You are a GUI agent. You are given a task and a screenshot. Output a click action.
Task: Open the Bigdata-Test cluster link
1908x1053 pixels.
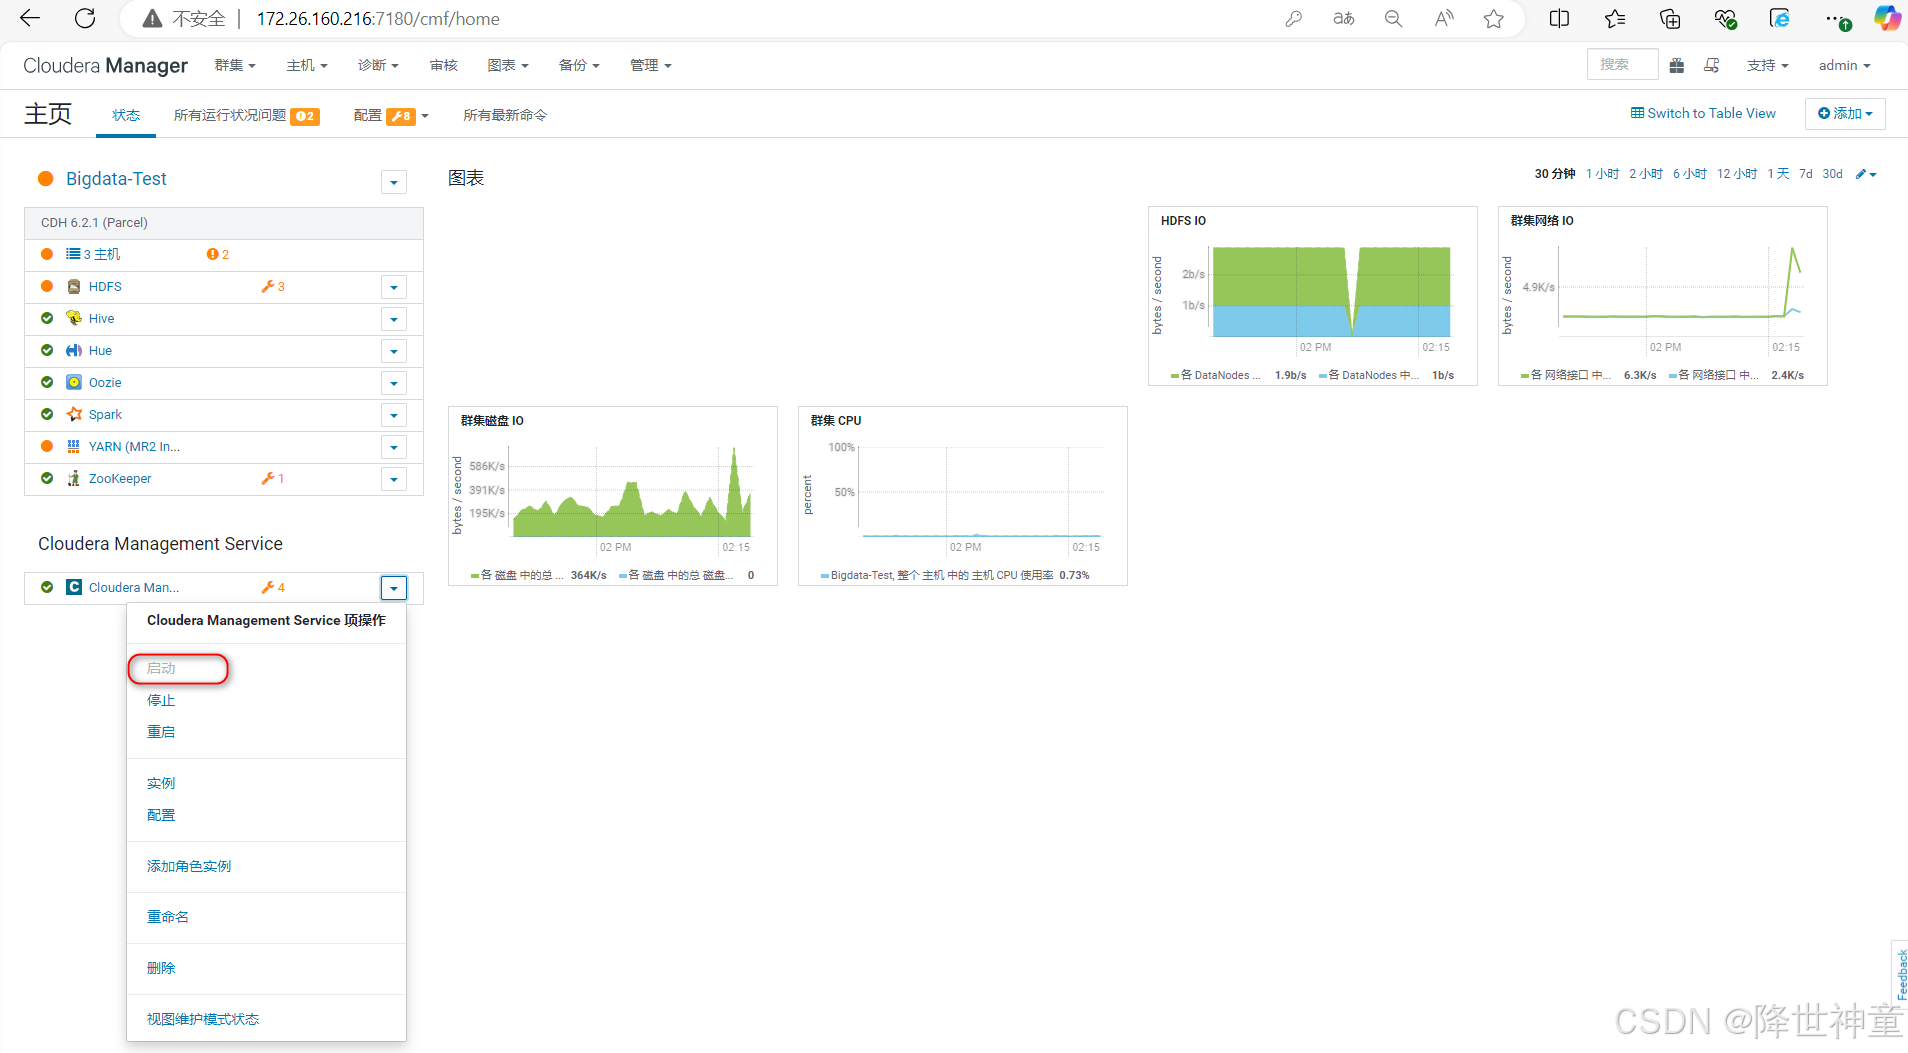116,179
